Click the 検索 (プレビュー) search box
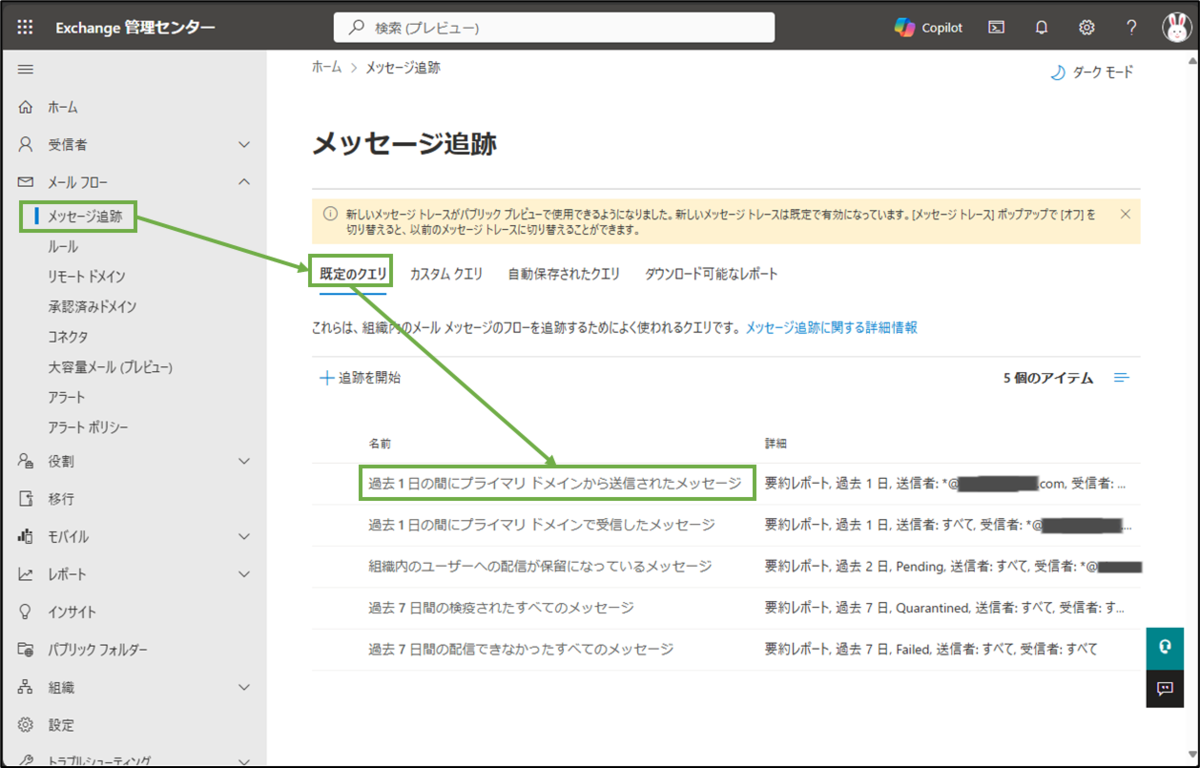The image size is (1200, 768). (x=554, y=28)
